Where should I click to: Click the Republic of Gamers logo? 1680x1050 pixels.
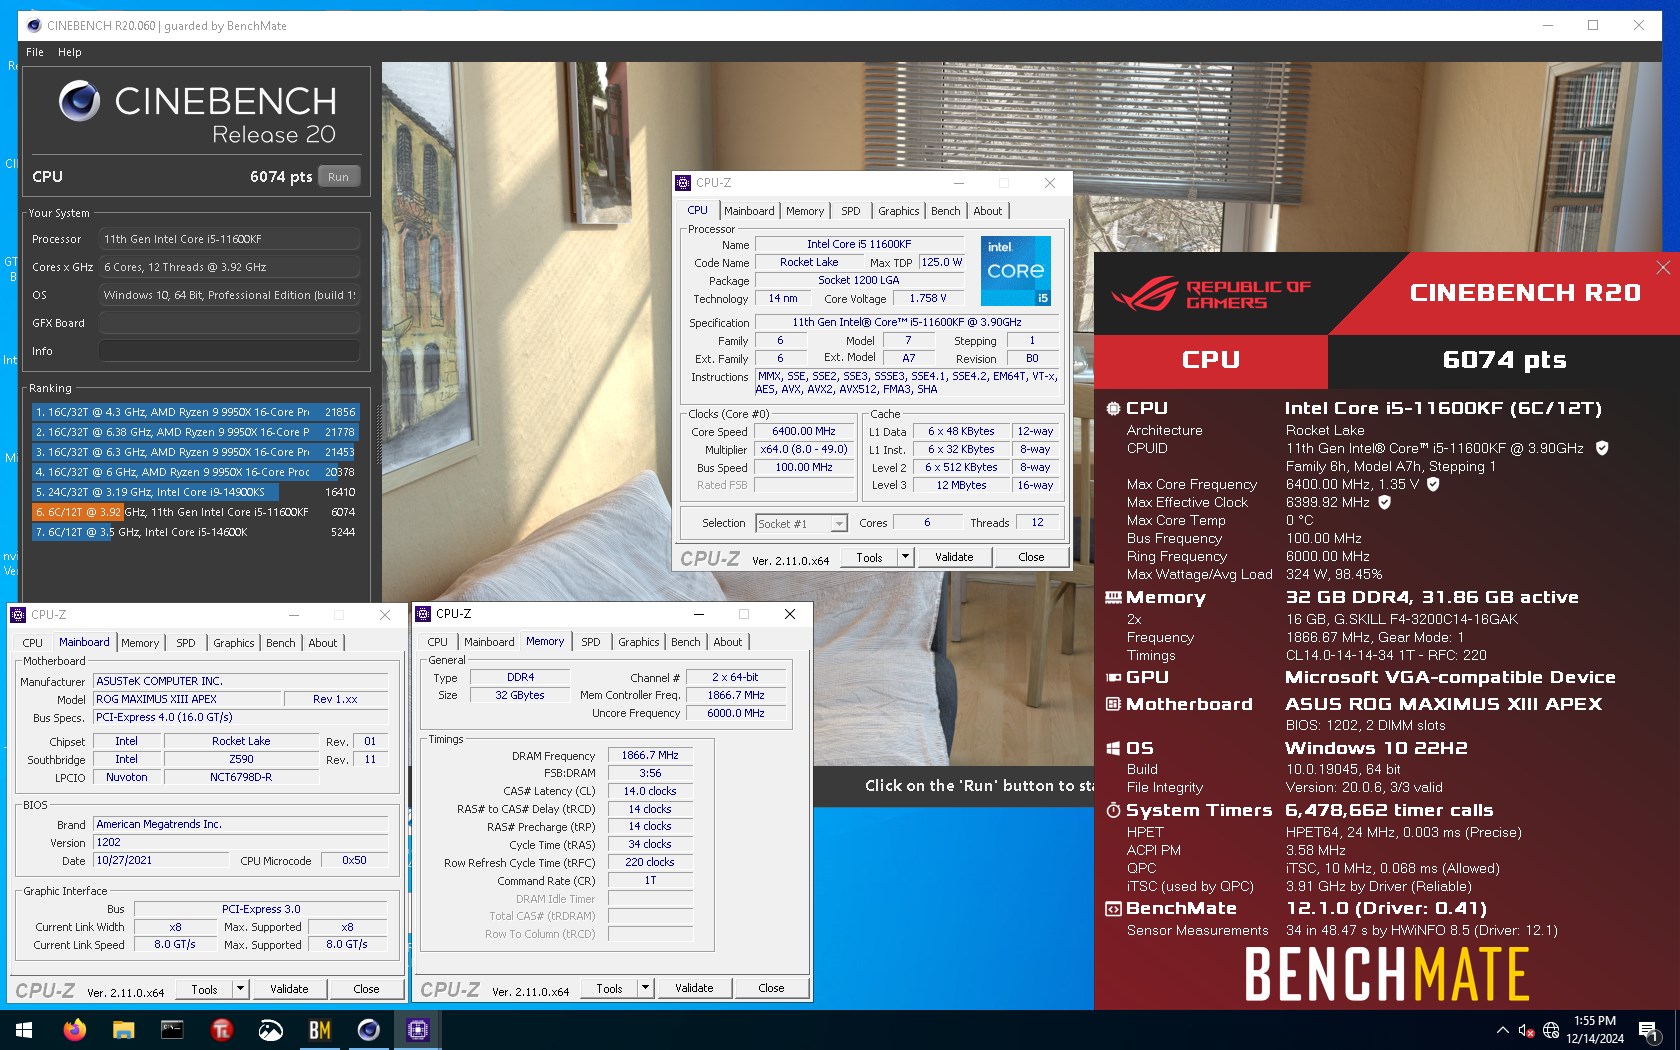[x=1212, y=294]
